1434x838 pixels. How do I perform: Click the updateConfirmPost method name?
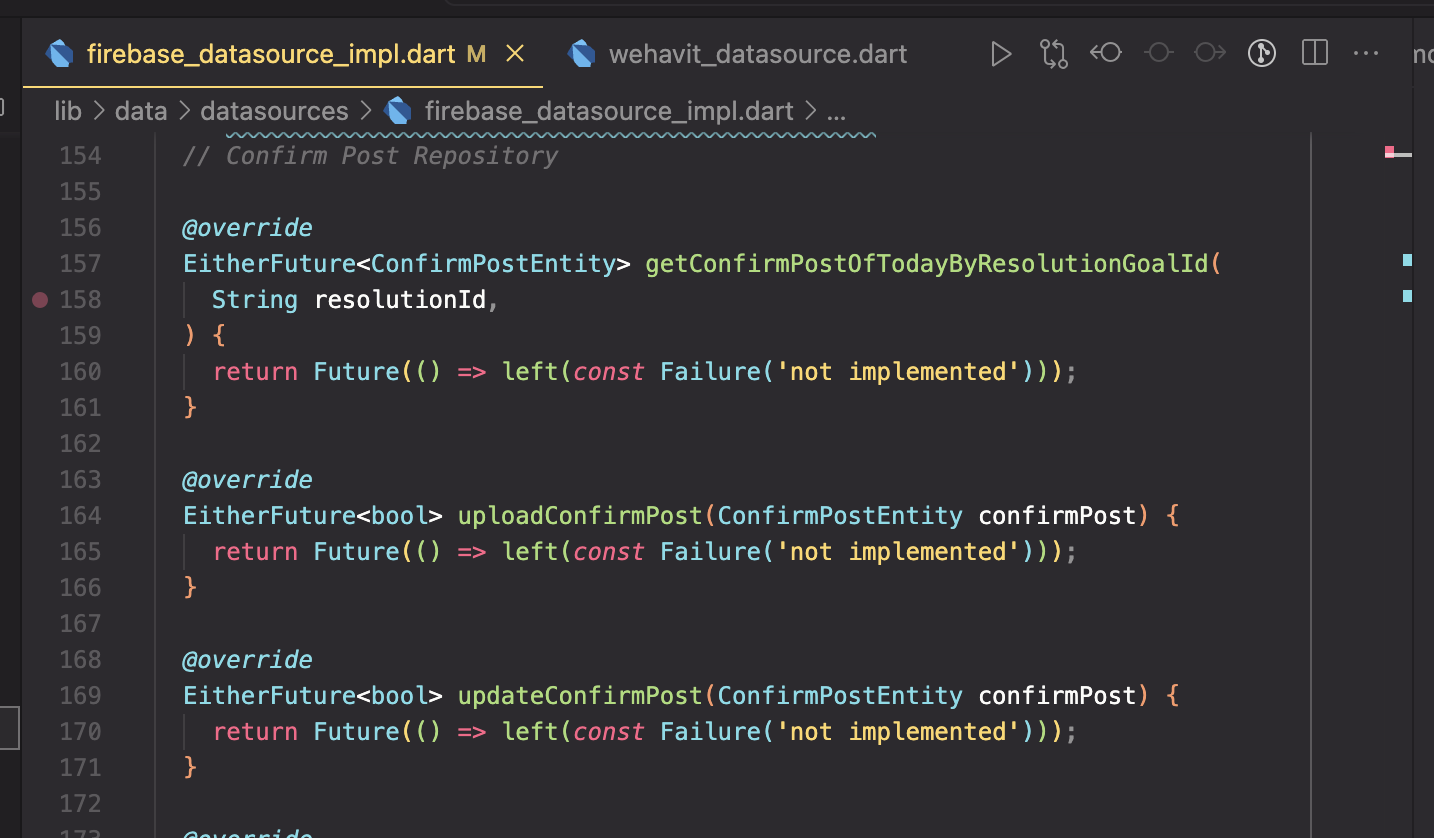click(x=580, y=696)
